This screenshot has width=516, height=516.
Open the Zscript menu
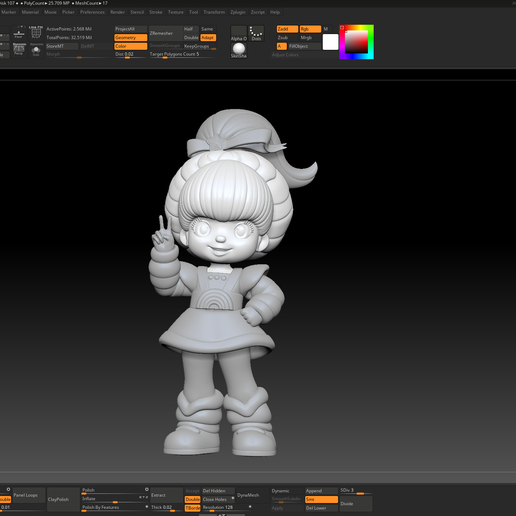tap(258, 12)
